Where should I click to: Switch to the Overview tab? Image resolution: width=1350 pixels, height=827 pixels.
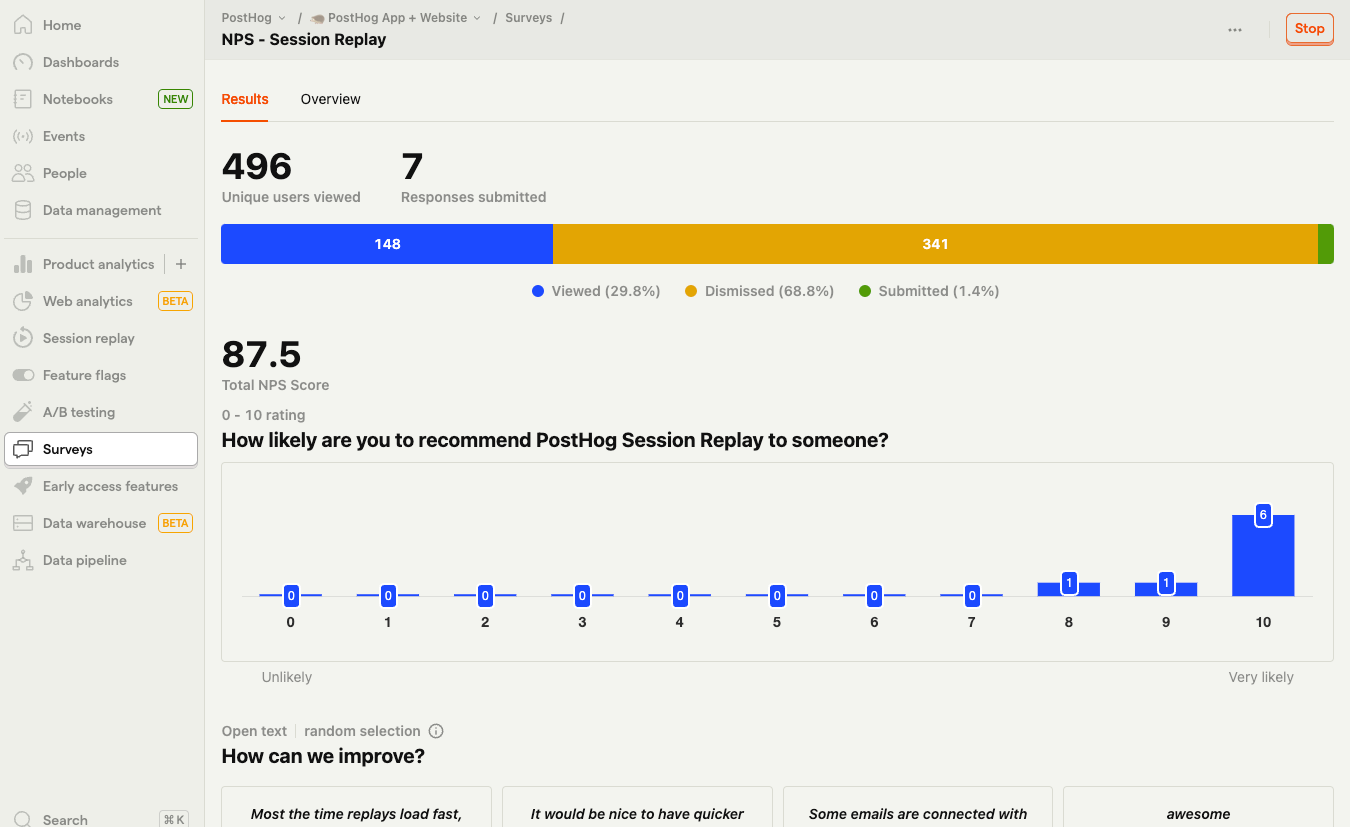click(331, 99)
